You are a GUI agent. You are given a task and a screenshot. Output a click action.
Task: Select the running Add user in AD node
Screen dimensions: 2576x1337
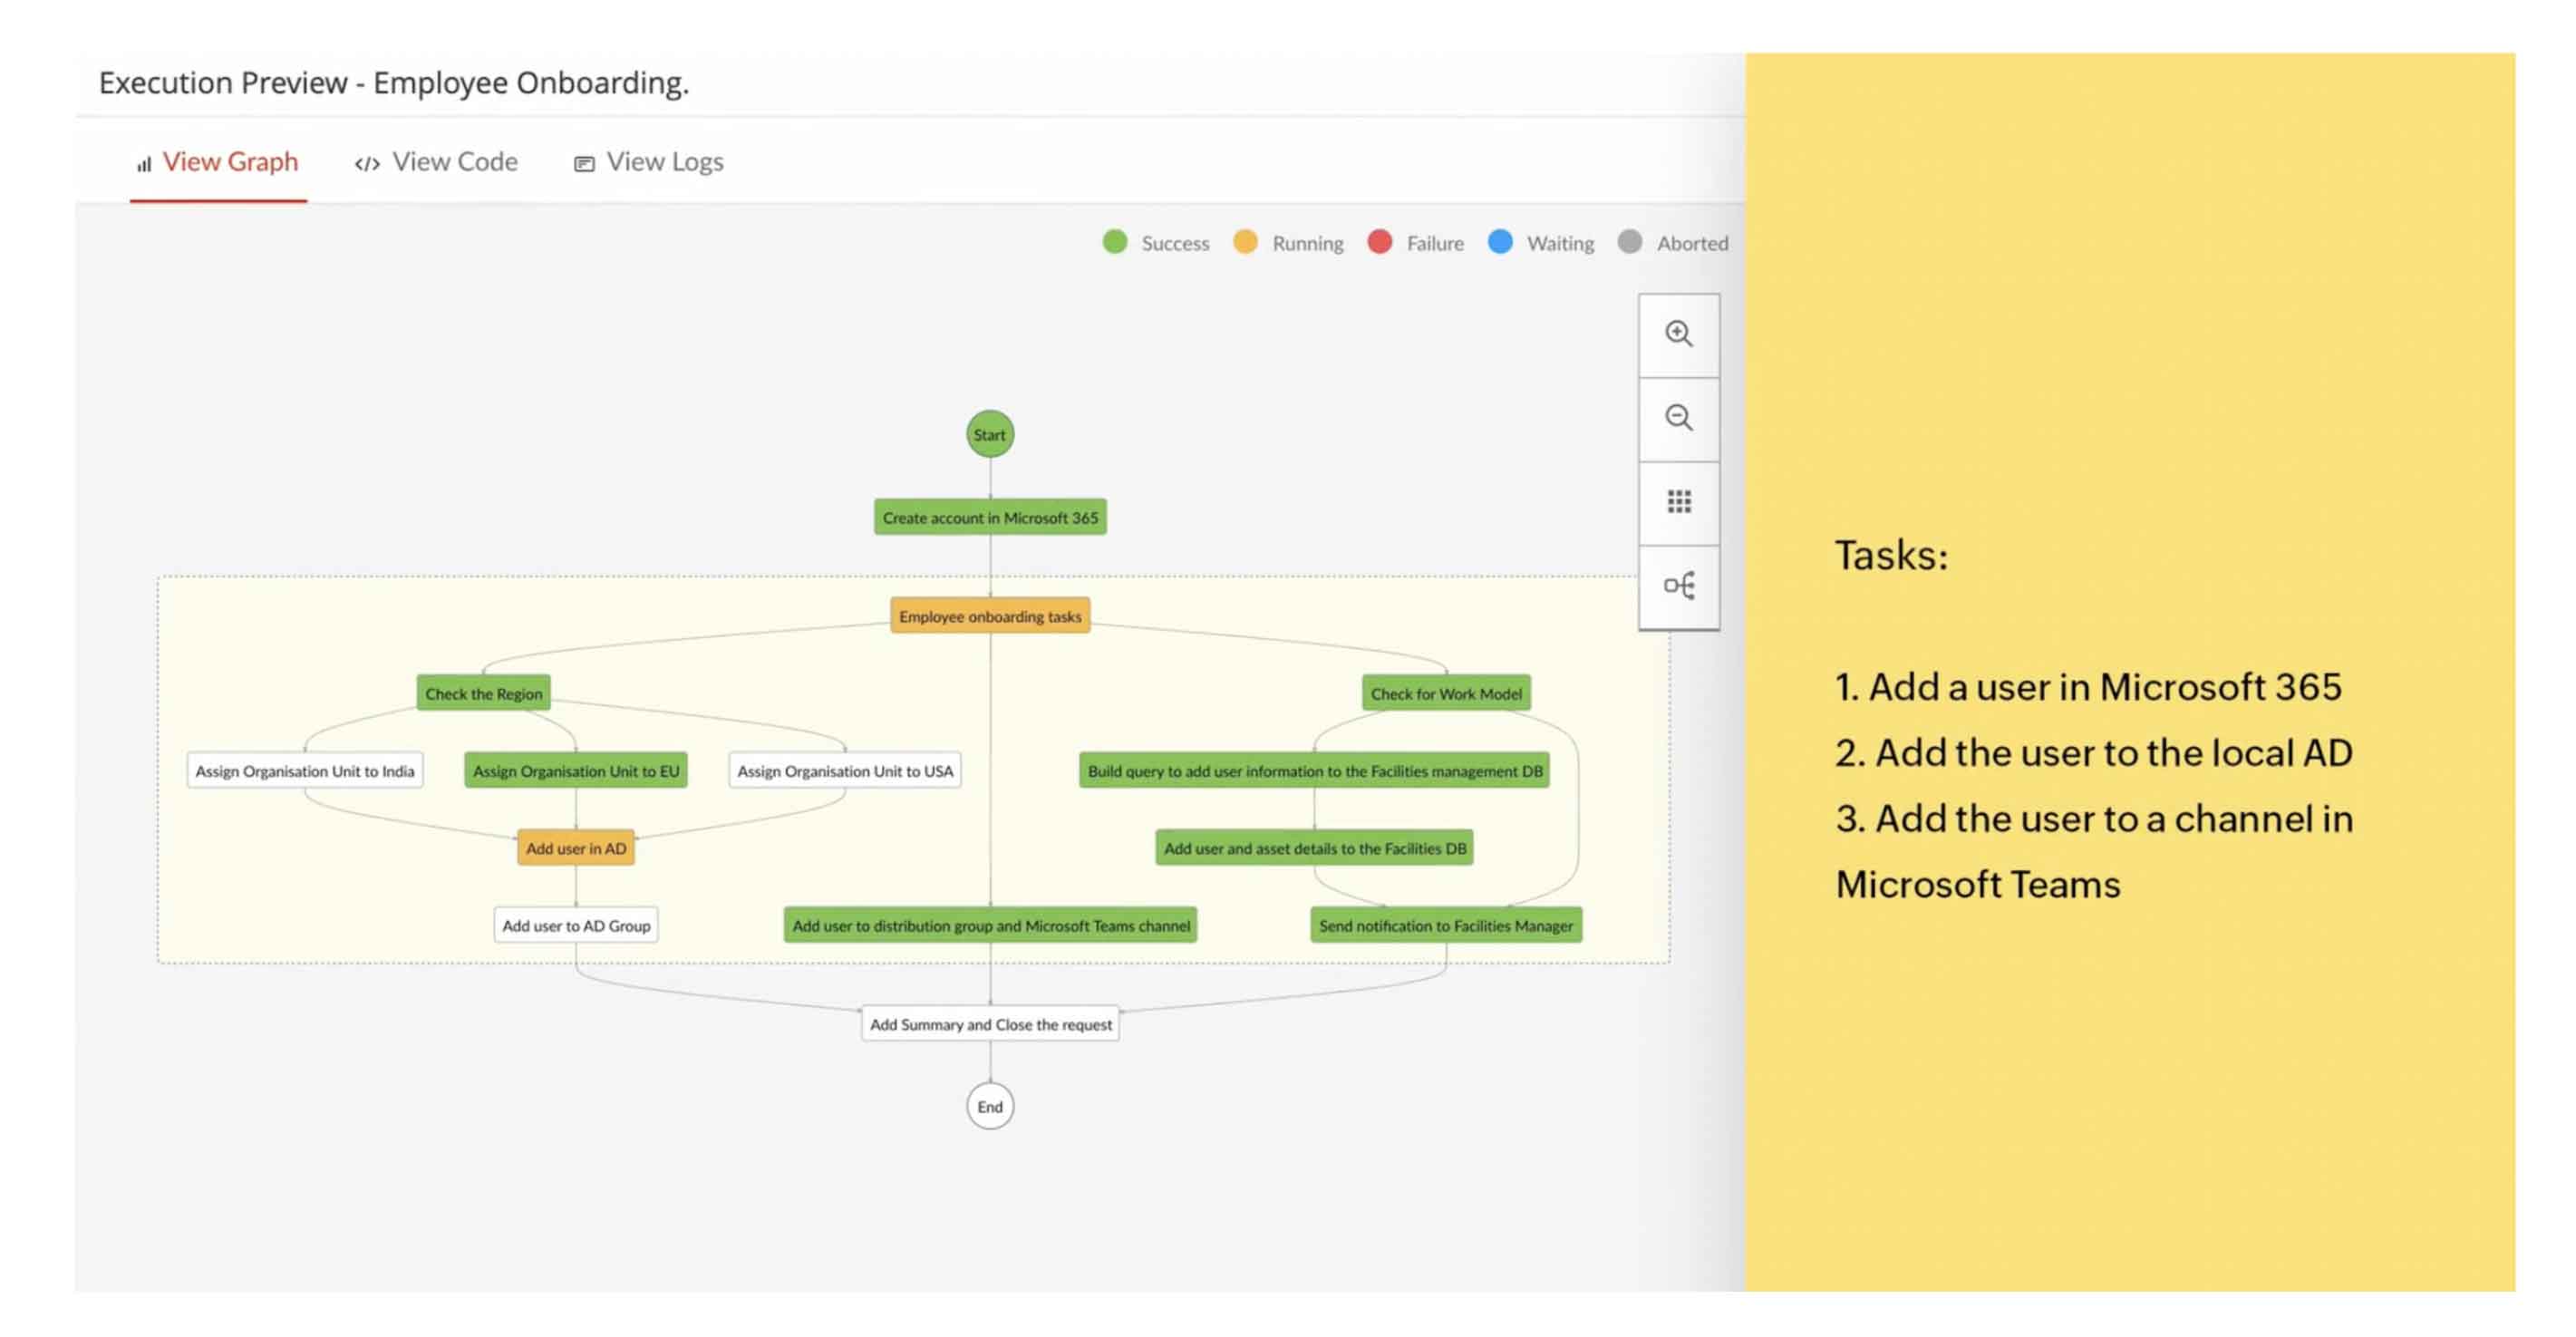tap(575, 847)
